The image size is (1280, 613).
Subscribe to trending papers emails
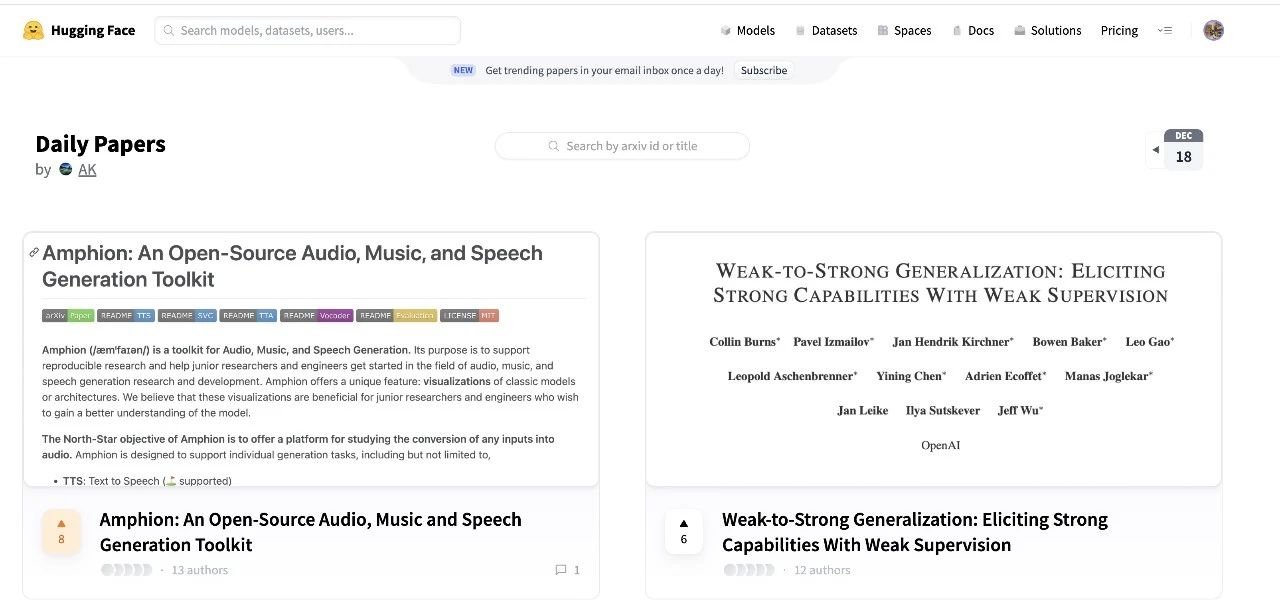[x=764, y=70]
